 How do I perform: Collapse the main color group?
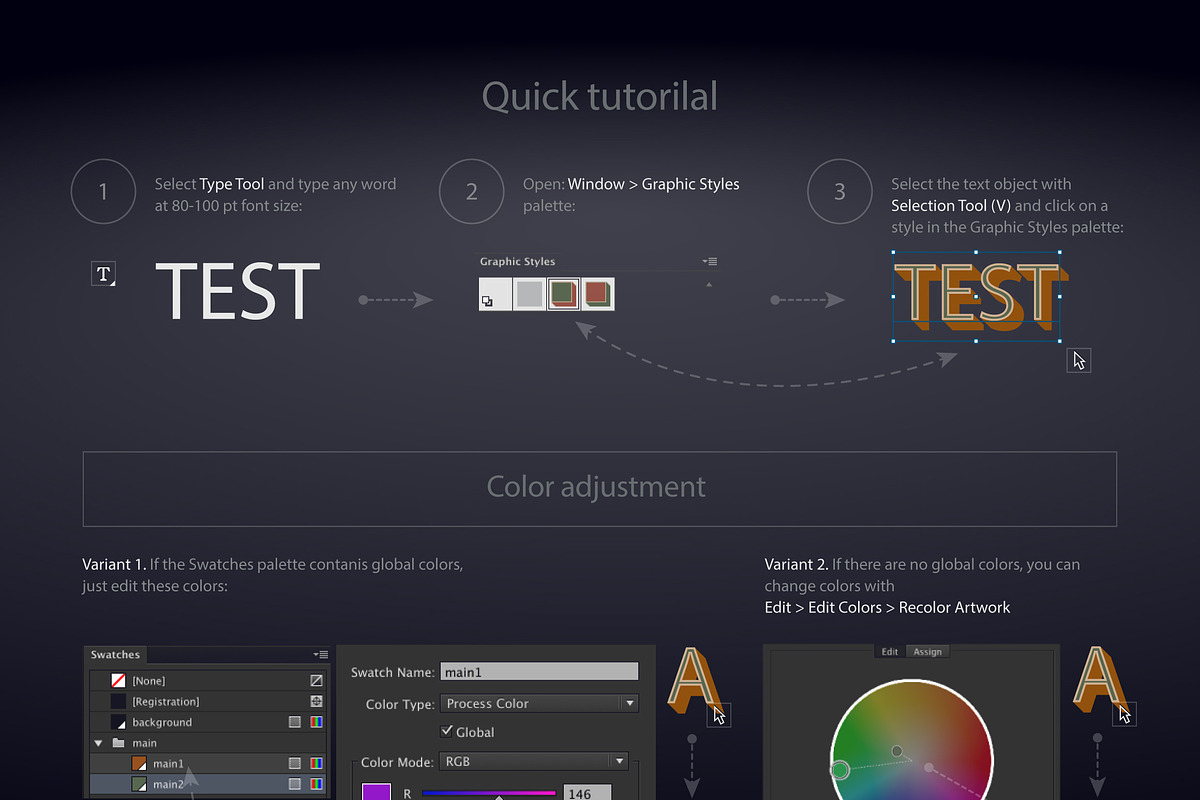[98, 743]
